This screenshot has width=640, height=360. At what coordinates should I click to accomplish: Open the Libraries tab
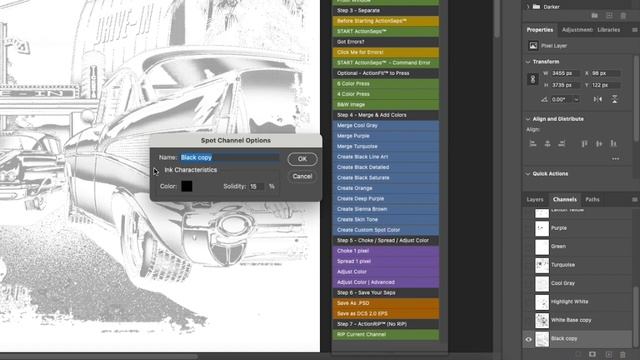(x=609, y=30)
